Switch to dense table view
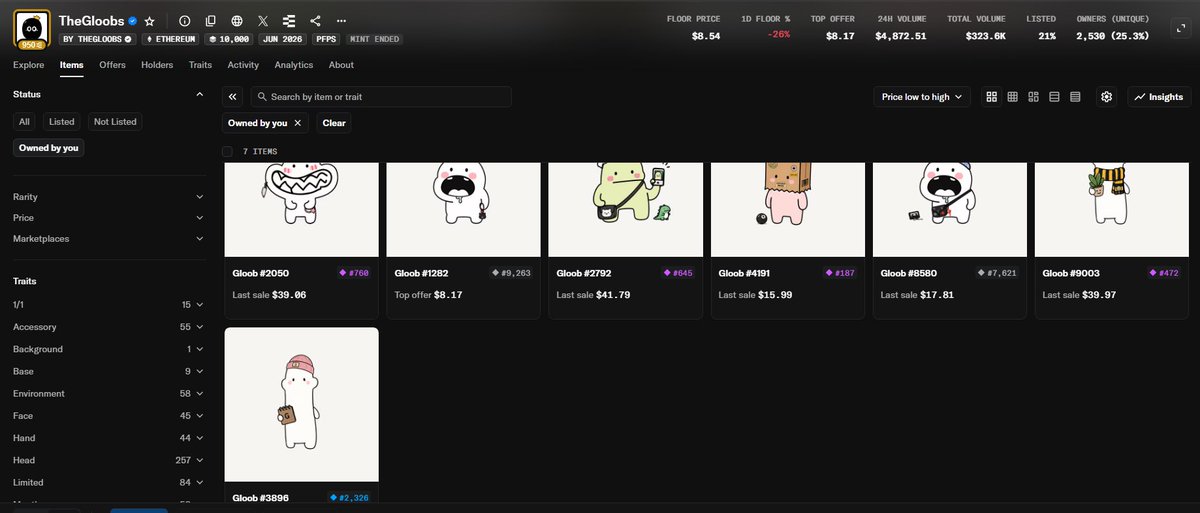This screenshot has height=513, width=1200. click(x=1075, y=97)
